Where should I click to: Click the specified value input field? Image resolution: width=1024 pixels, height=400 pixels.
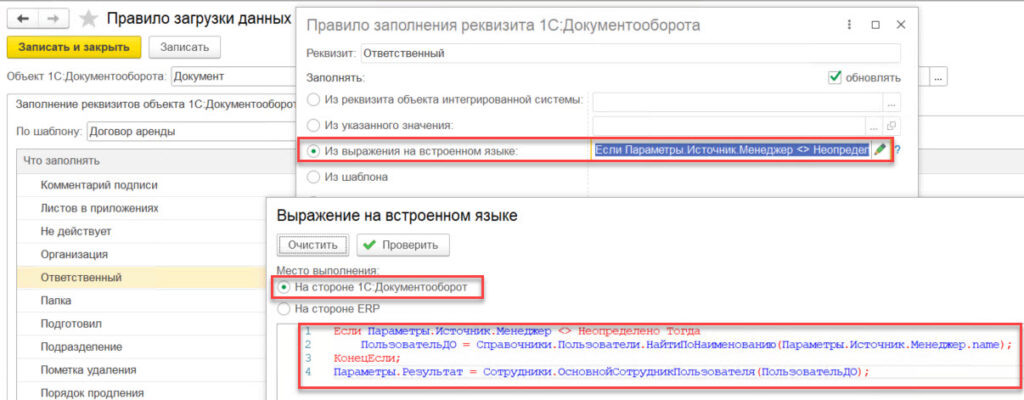click(x=729, y=125)
